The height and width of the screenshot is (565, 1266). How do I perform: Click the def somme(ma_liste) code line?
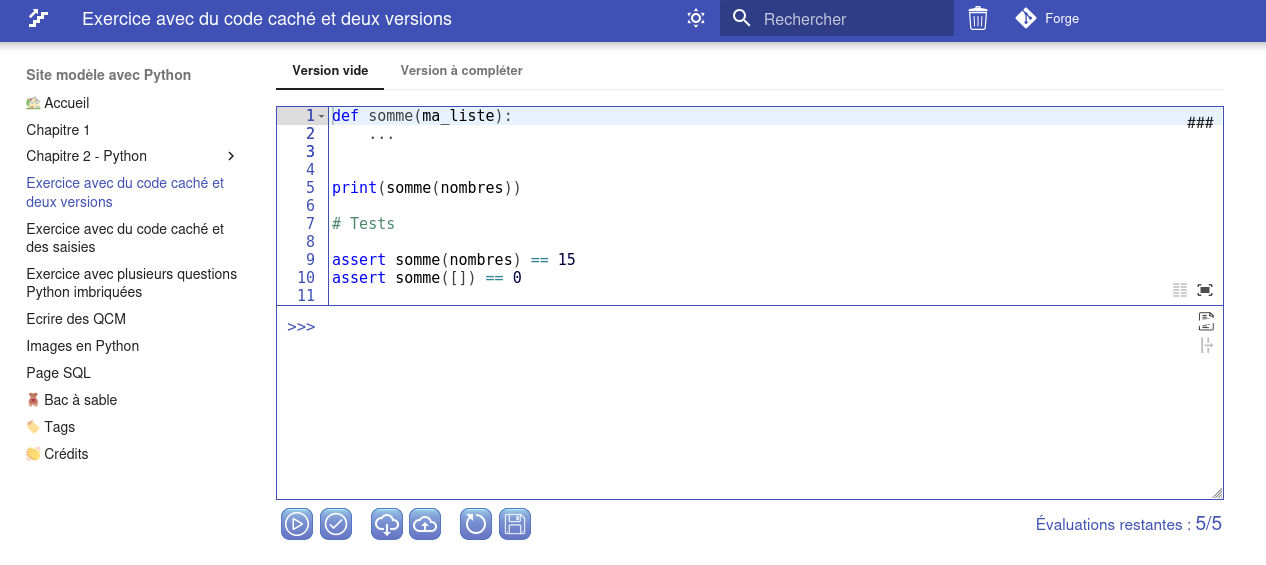tap(422, 116)
